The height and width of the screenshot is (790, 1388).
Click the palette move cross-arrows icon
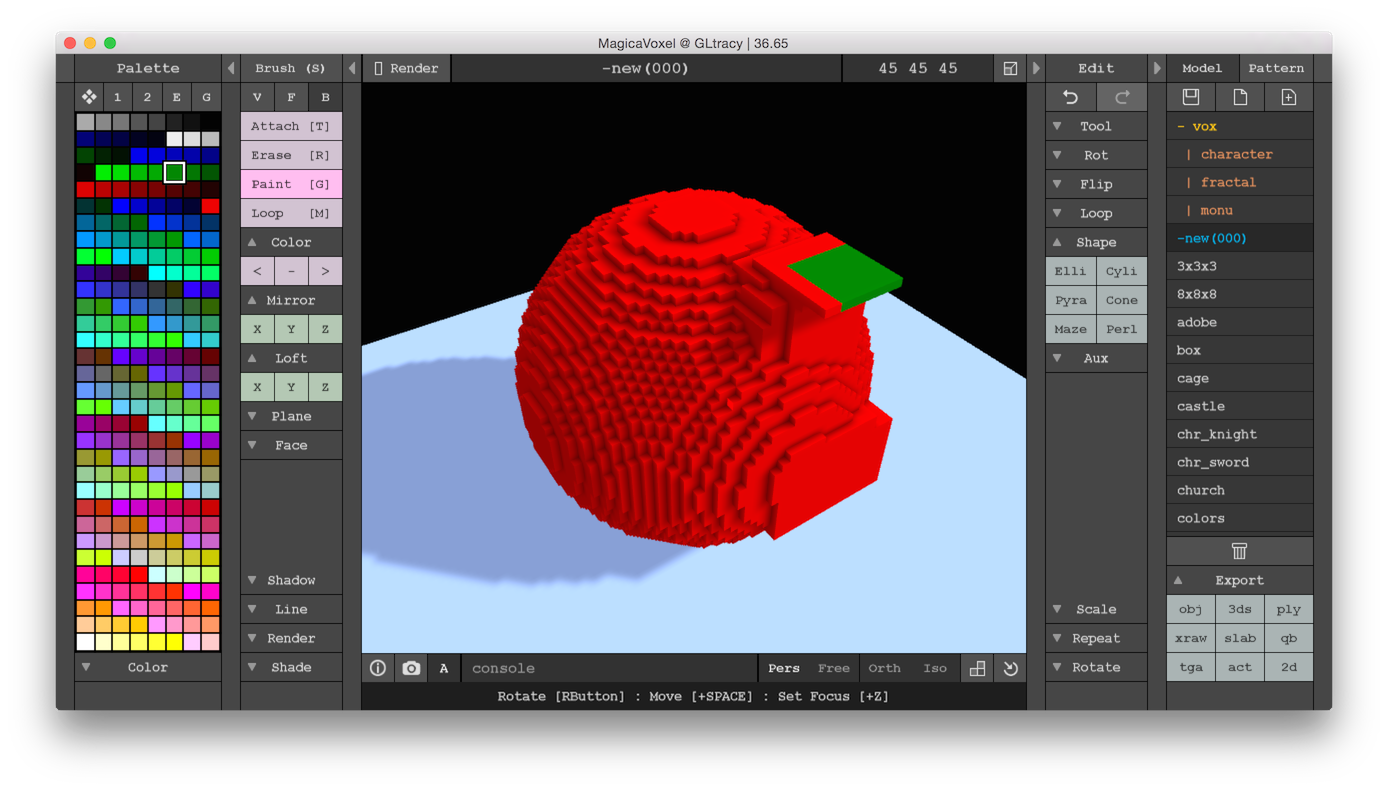pyautogui.click(x=89, y=97)
